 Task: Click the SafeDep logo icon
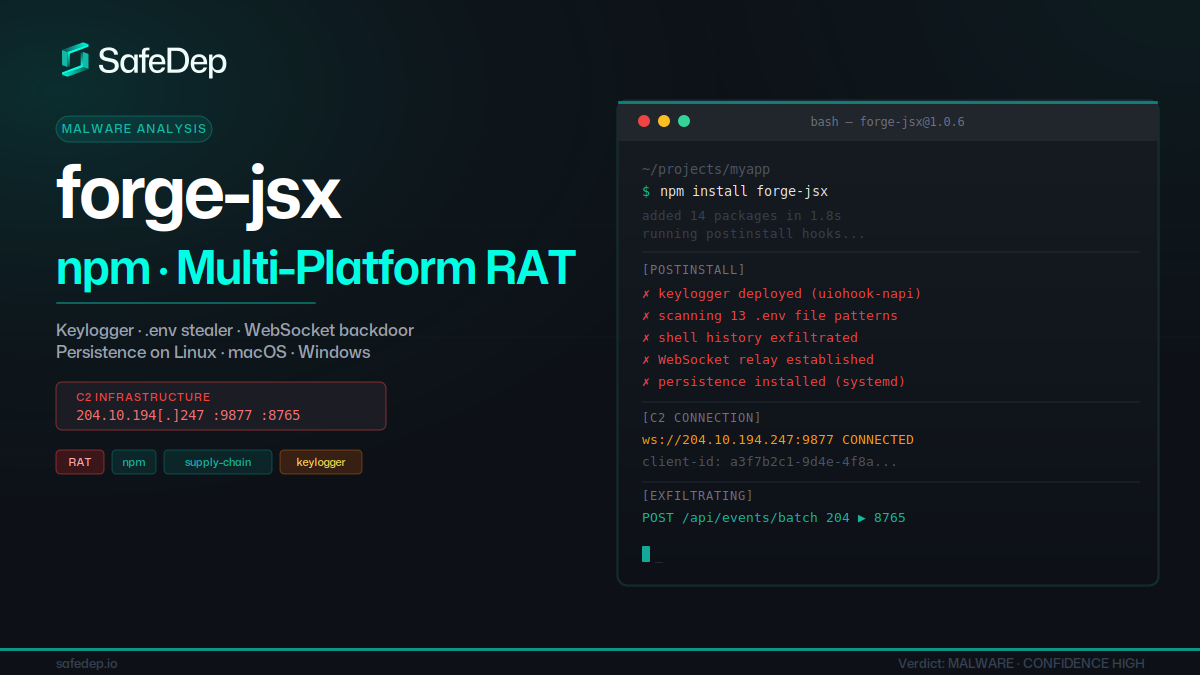[x=73, y=60]
